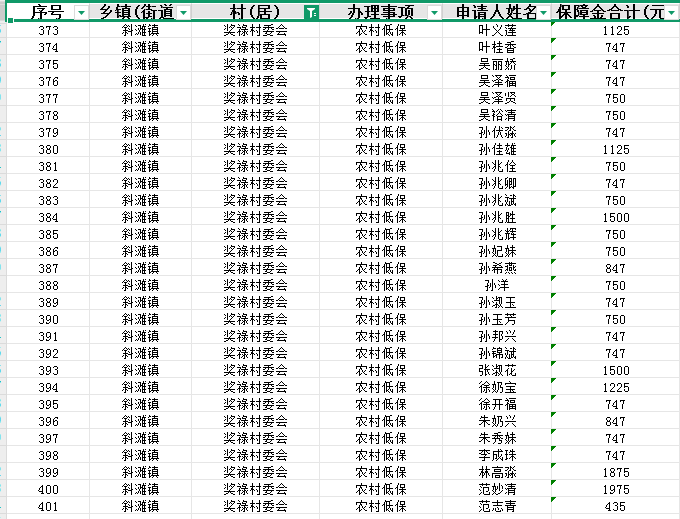Select serial number cell 399
Viewport: 680px width, 519px height.
point(48,472)
